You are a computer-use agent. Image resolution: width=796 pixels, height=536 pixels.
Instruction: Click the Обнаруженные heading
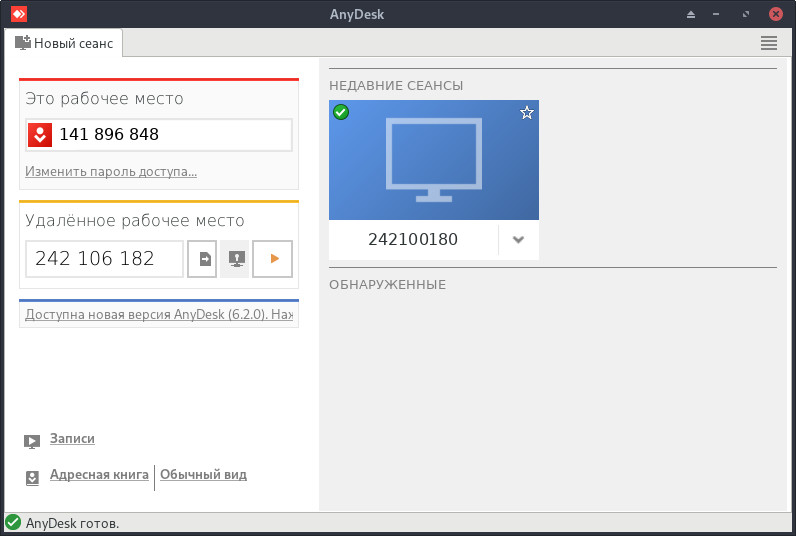click(387, 284)
